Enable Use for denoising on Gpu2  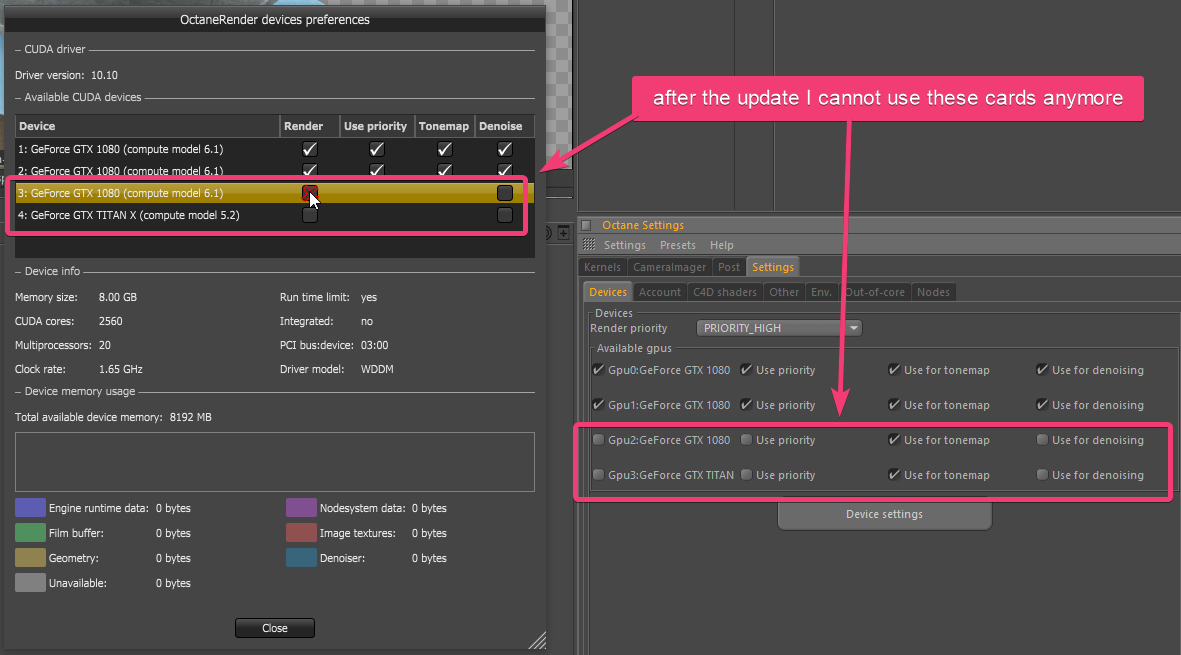point(1042,440)
